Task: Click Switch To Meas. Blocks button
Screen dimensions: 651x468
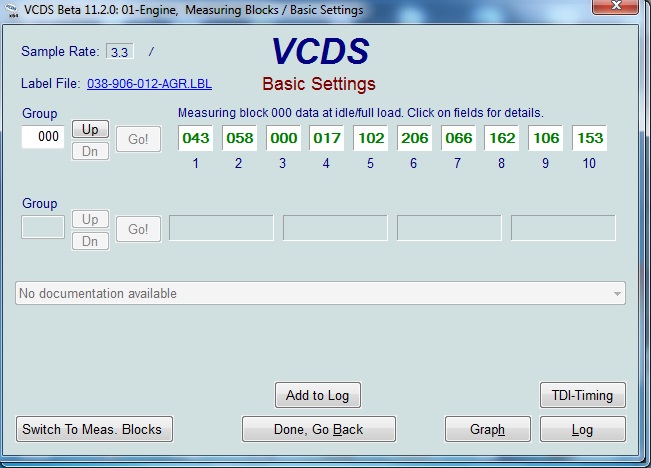Action: click(x=94, y=429)
